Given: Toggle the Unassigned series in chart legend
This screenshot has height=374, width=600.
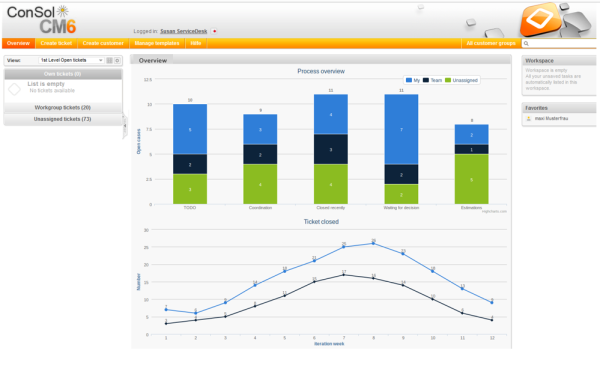Looking at the screenshot, I should tap(461, 80).
